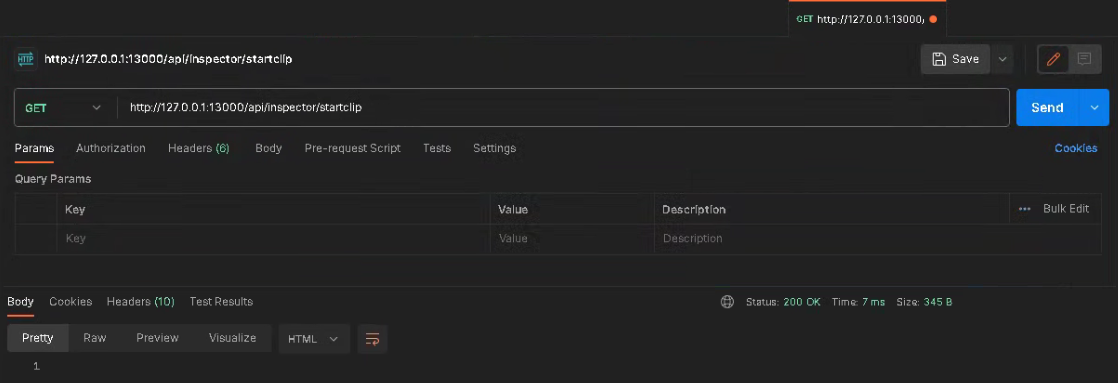Open the HTML response format dropdown
The width and height of the screenshot is (1118, 383).
pos(314,339)
